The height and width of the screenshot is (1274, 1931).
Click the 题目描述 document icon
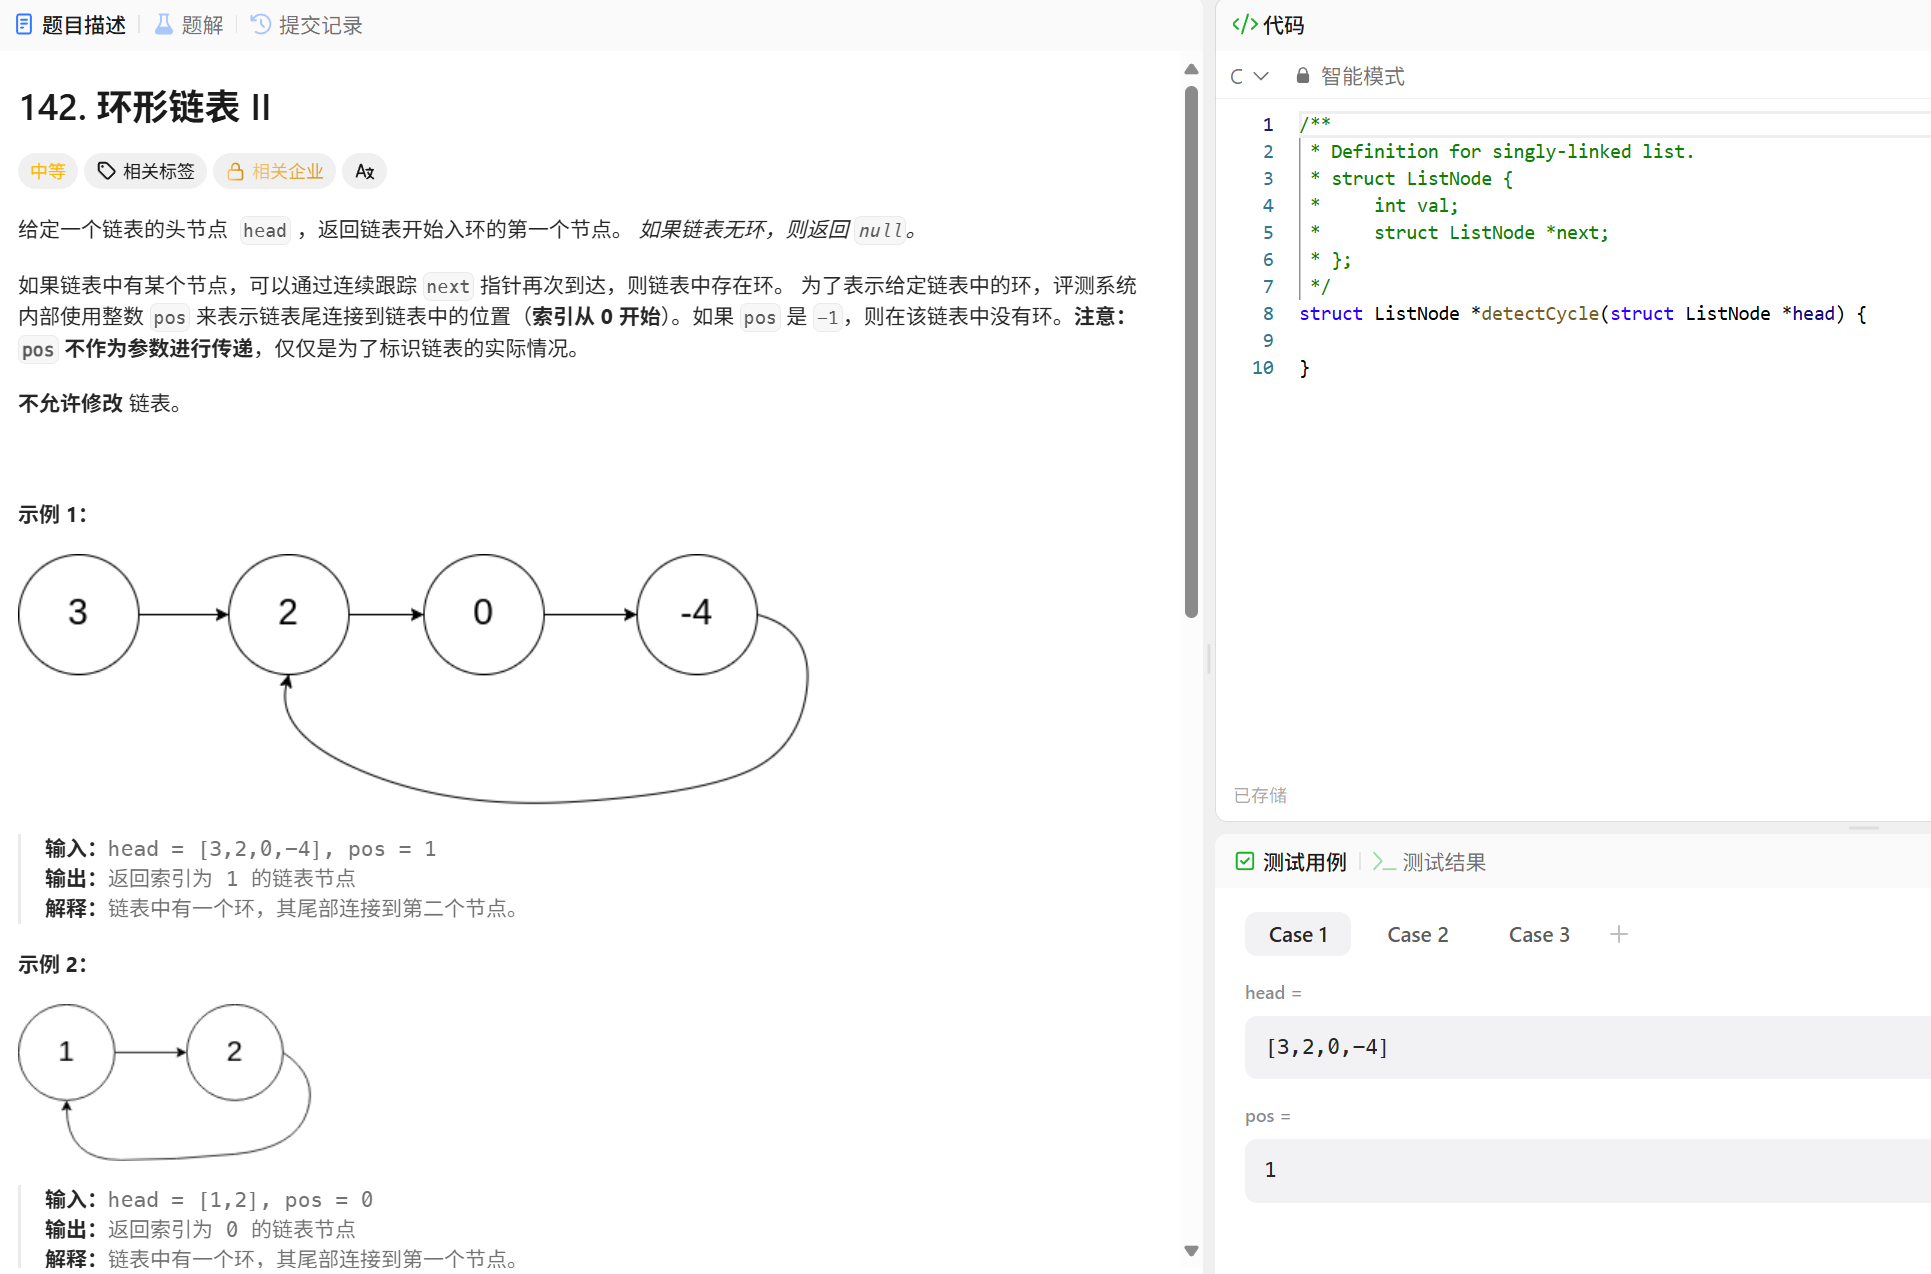24,25
